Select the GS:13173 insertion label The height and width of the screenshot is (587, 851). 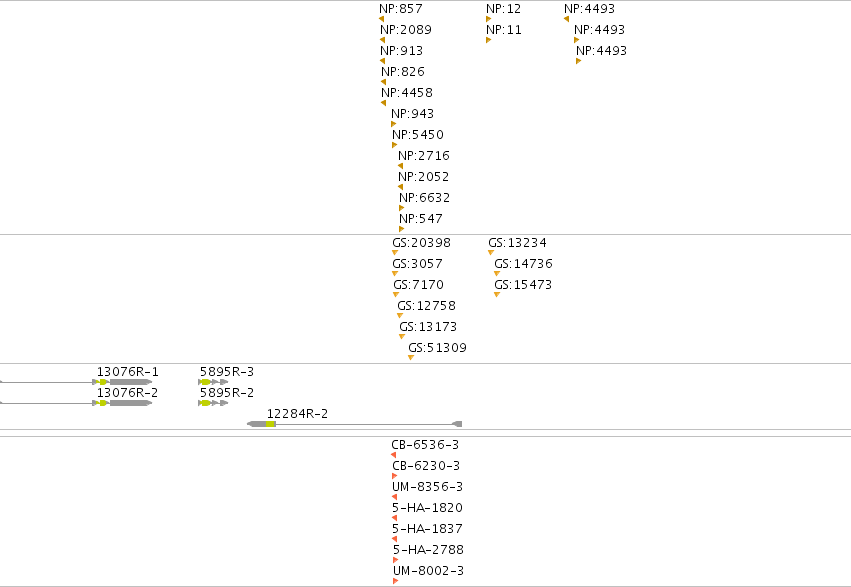click(x=428, y=327)
